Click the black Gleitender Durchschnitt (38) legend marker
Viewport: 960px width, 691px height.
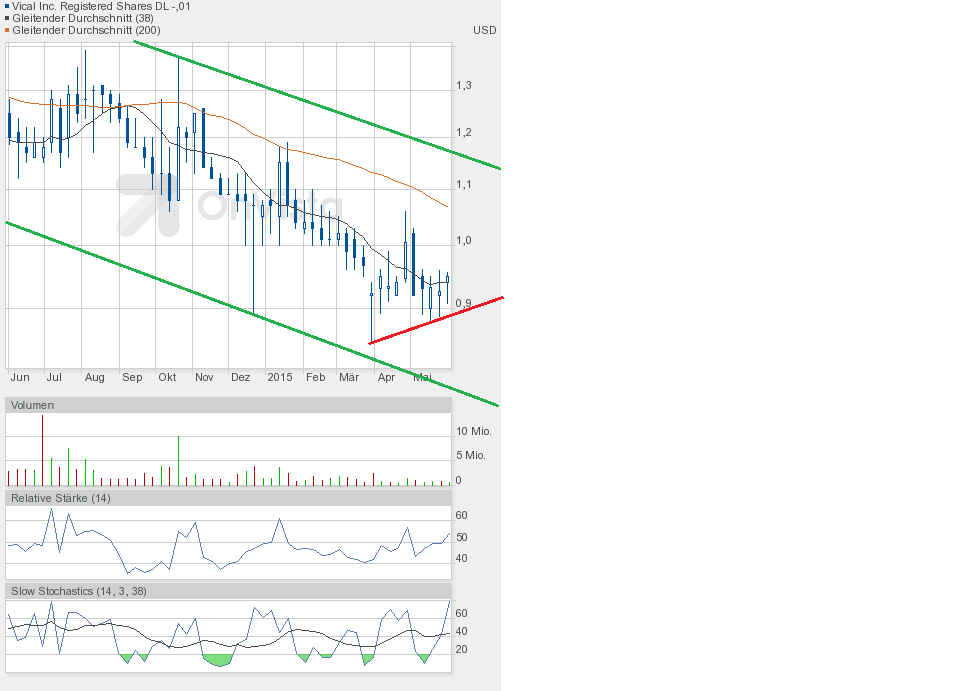7,18
